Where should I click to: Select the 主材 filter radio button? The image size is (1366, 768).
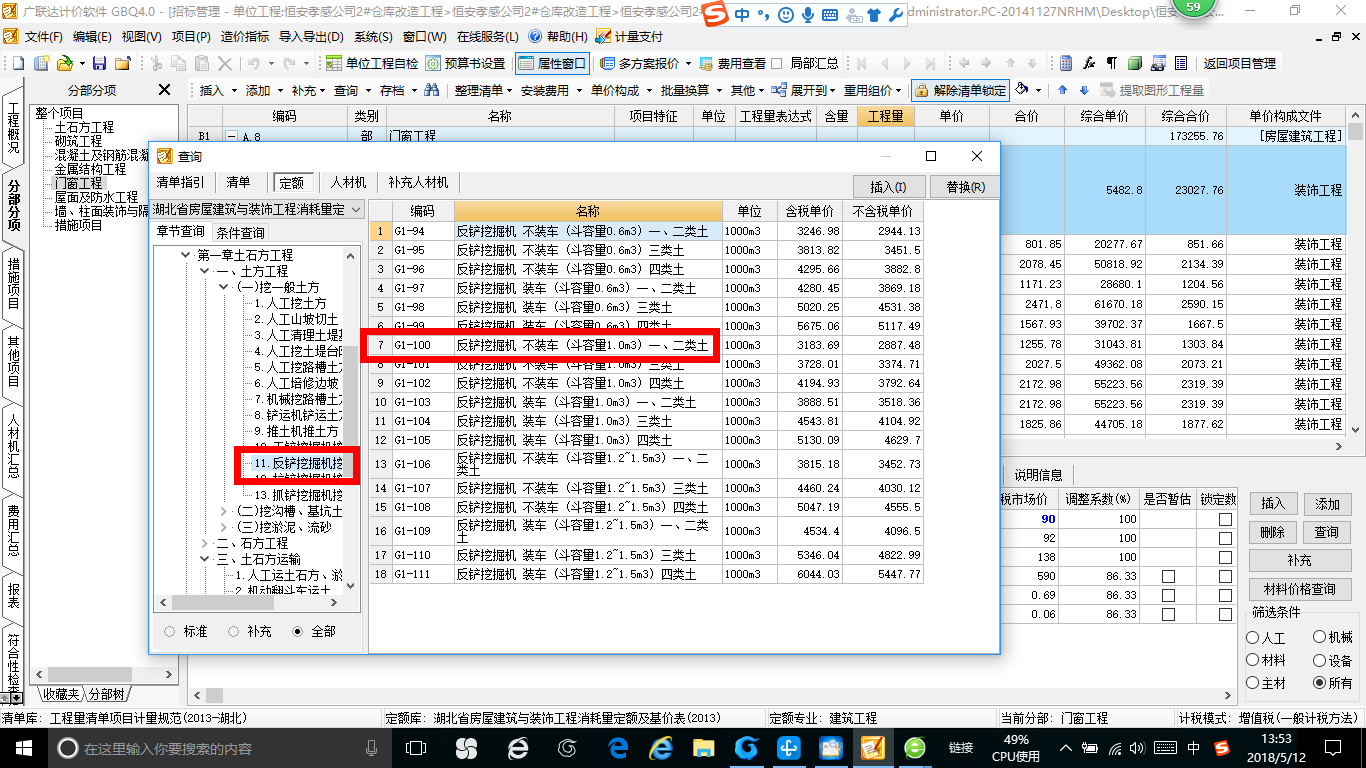coord(1253,683)
